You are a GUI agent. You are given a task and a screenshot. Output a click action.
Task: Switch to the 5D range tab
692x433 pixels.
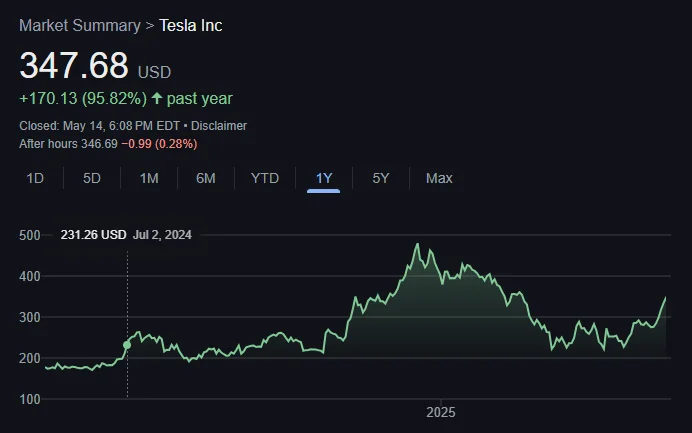(92, 178)
